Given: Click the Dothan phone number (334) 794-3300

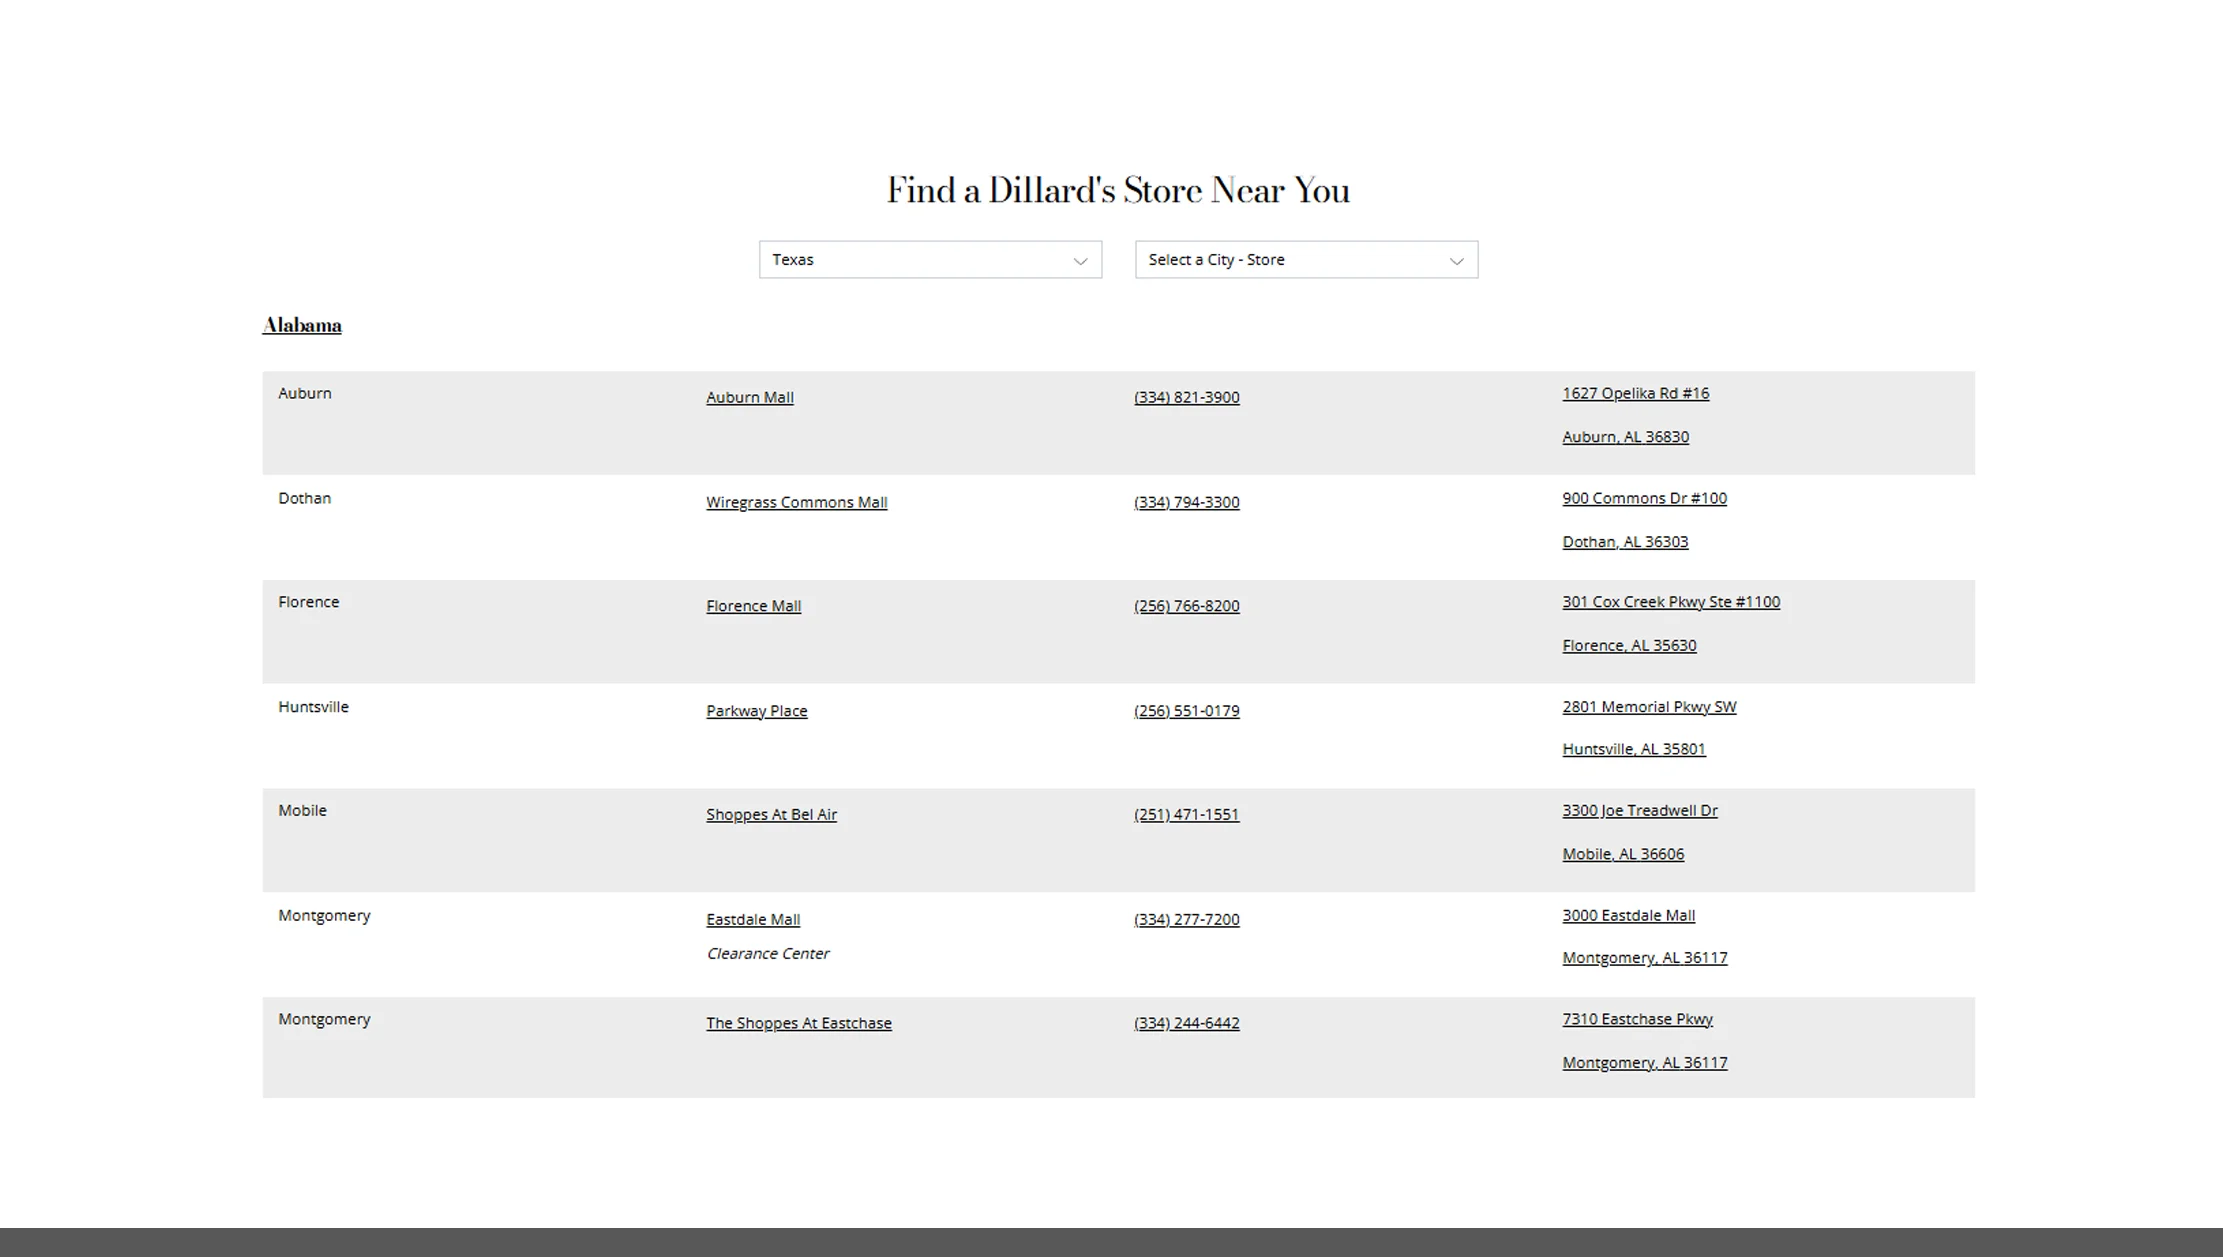Looking at the screenshot, I should 1186,501.
